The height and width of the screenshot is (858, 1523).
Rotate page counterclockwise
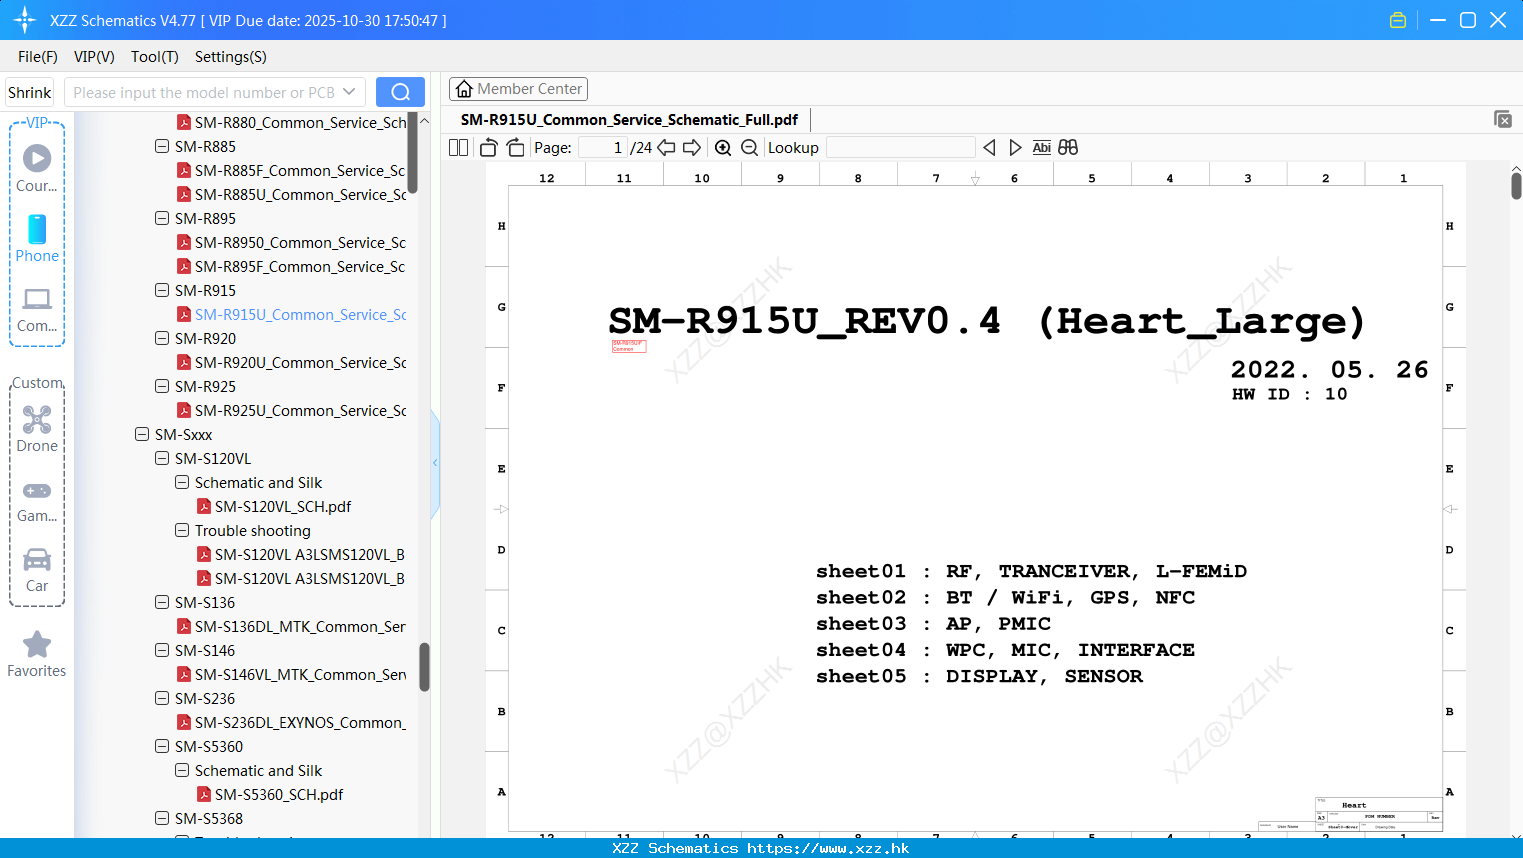[x=488, y=147]
